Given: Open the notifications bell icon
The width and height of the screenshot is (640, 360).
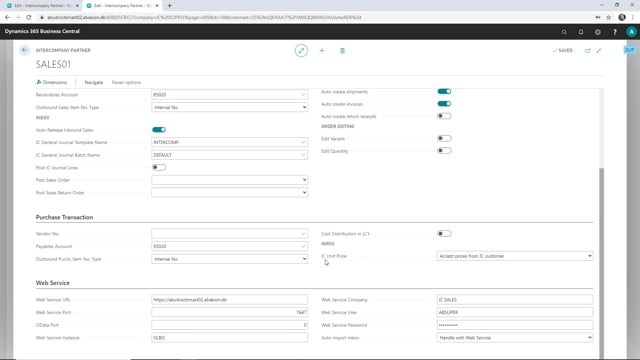Looking at the screenshot, I should click(581, 32).
